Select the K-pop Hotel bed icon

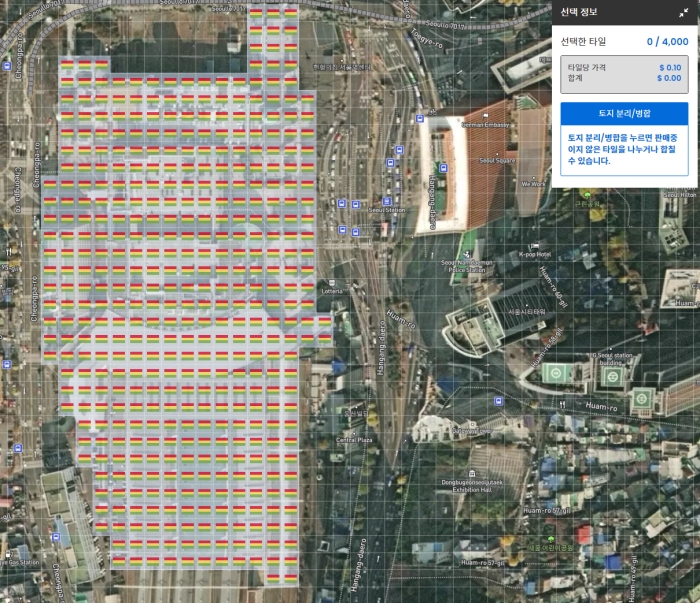coord(537,246)
